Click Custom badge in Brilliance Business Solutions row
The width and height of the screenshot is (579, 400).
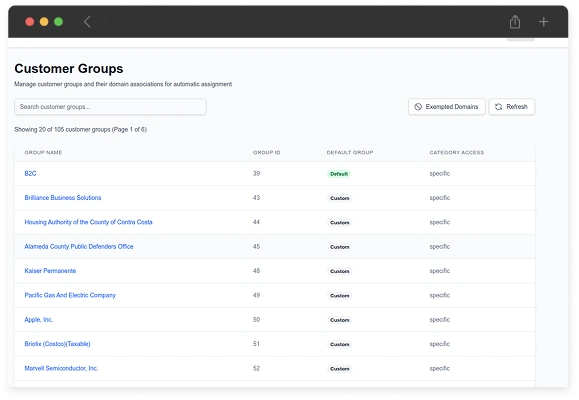pyautogui.click(x=340, y=198)
